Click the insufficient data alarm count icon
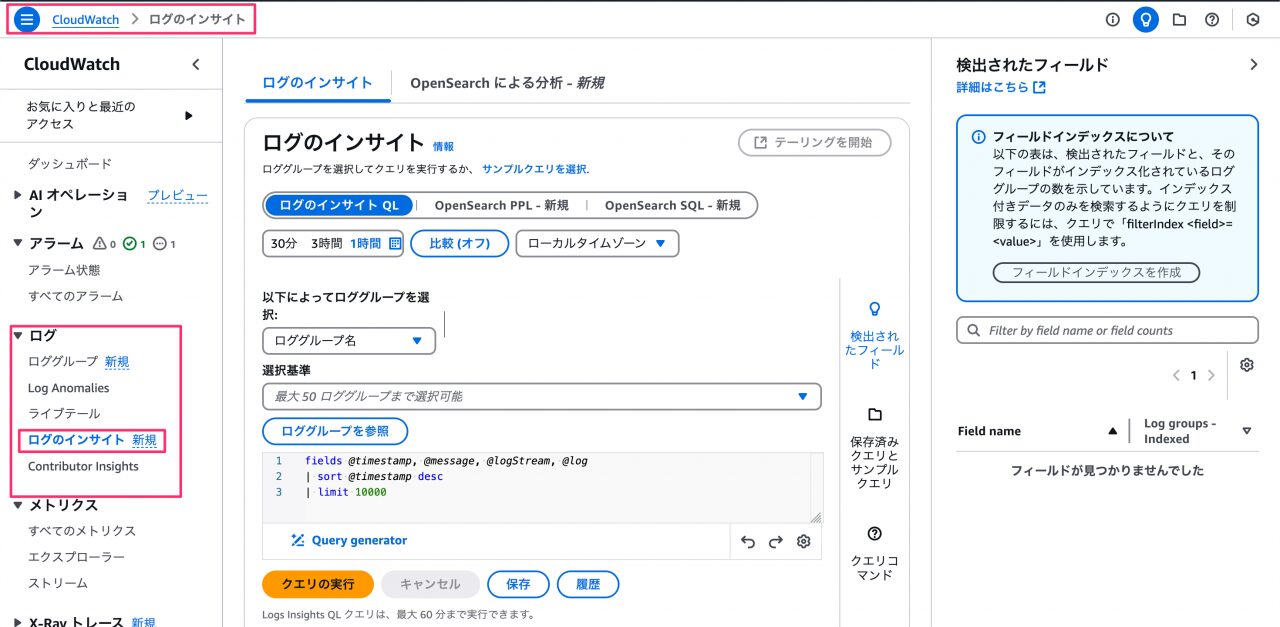Screen dimensions: 1280x627 [165, 244]
